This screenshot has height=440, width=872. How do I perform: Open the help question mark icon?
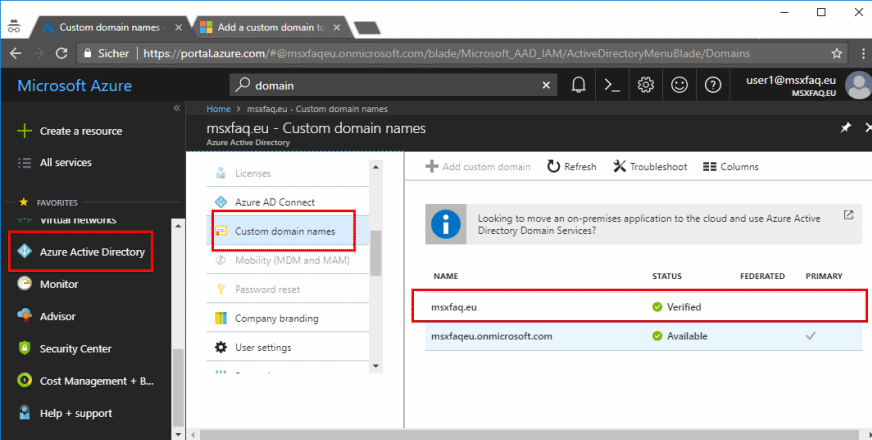pos(712,85)
